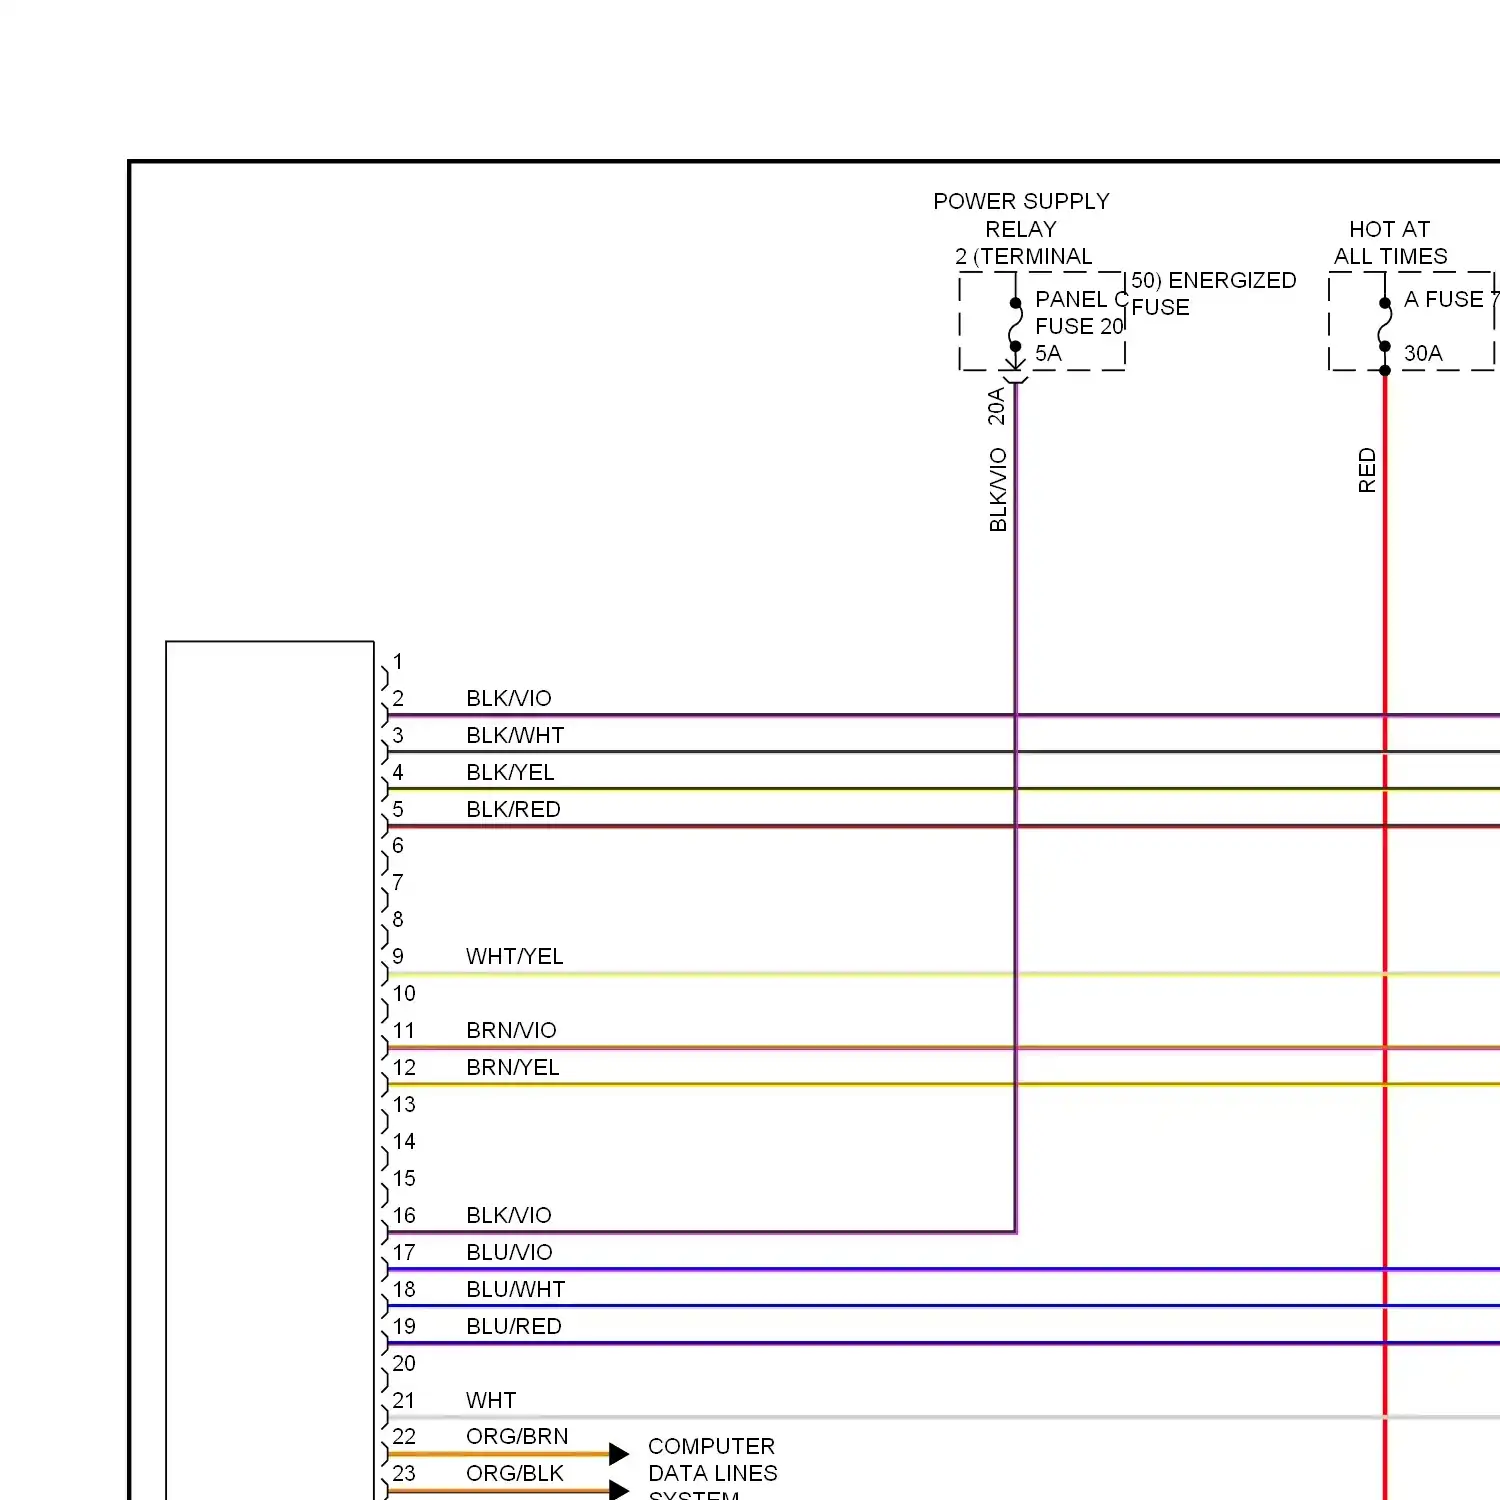Click the BLU/RED wire label
1500x1500 pixels.
pyautogui.click(x=514, y=1326)
